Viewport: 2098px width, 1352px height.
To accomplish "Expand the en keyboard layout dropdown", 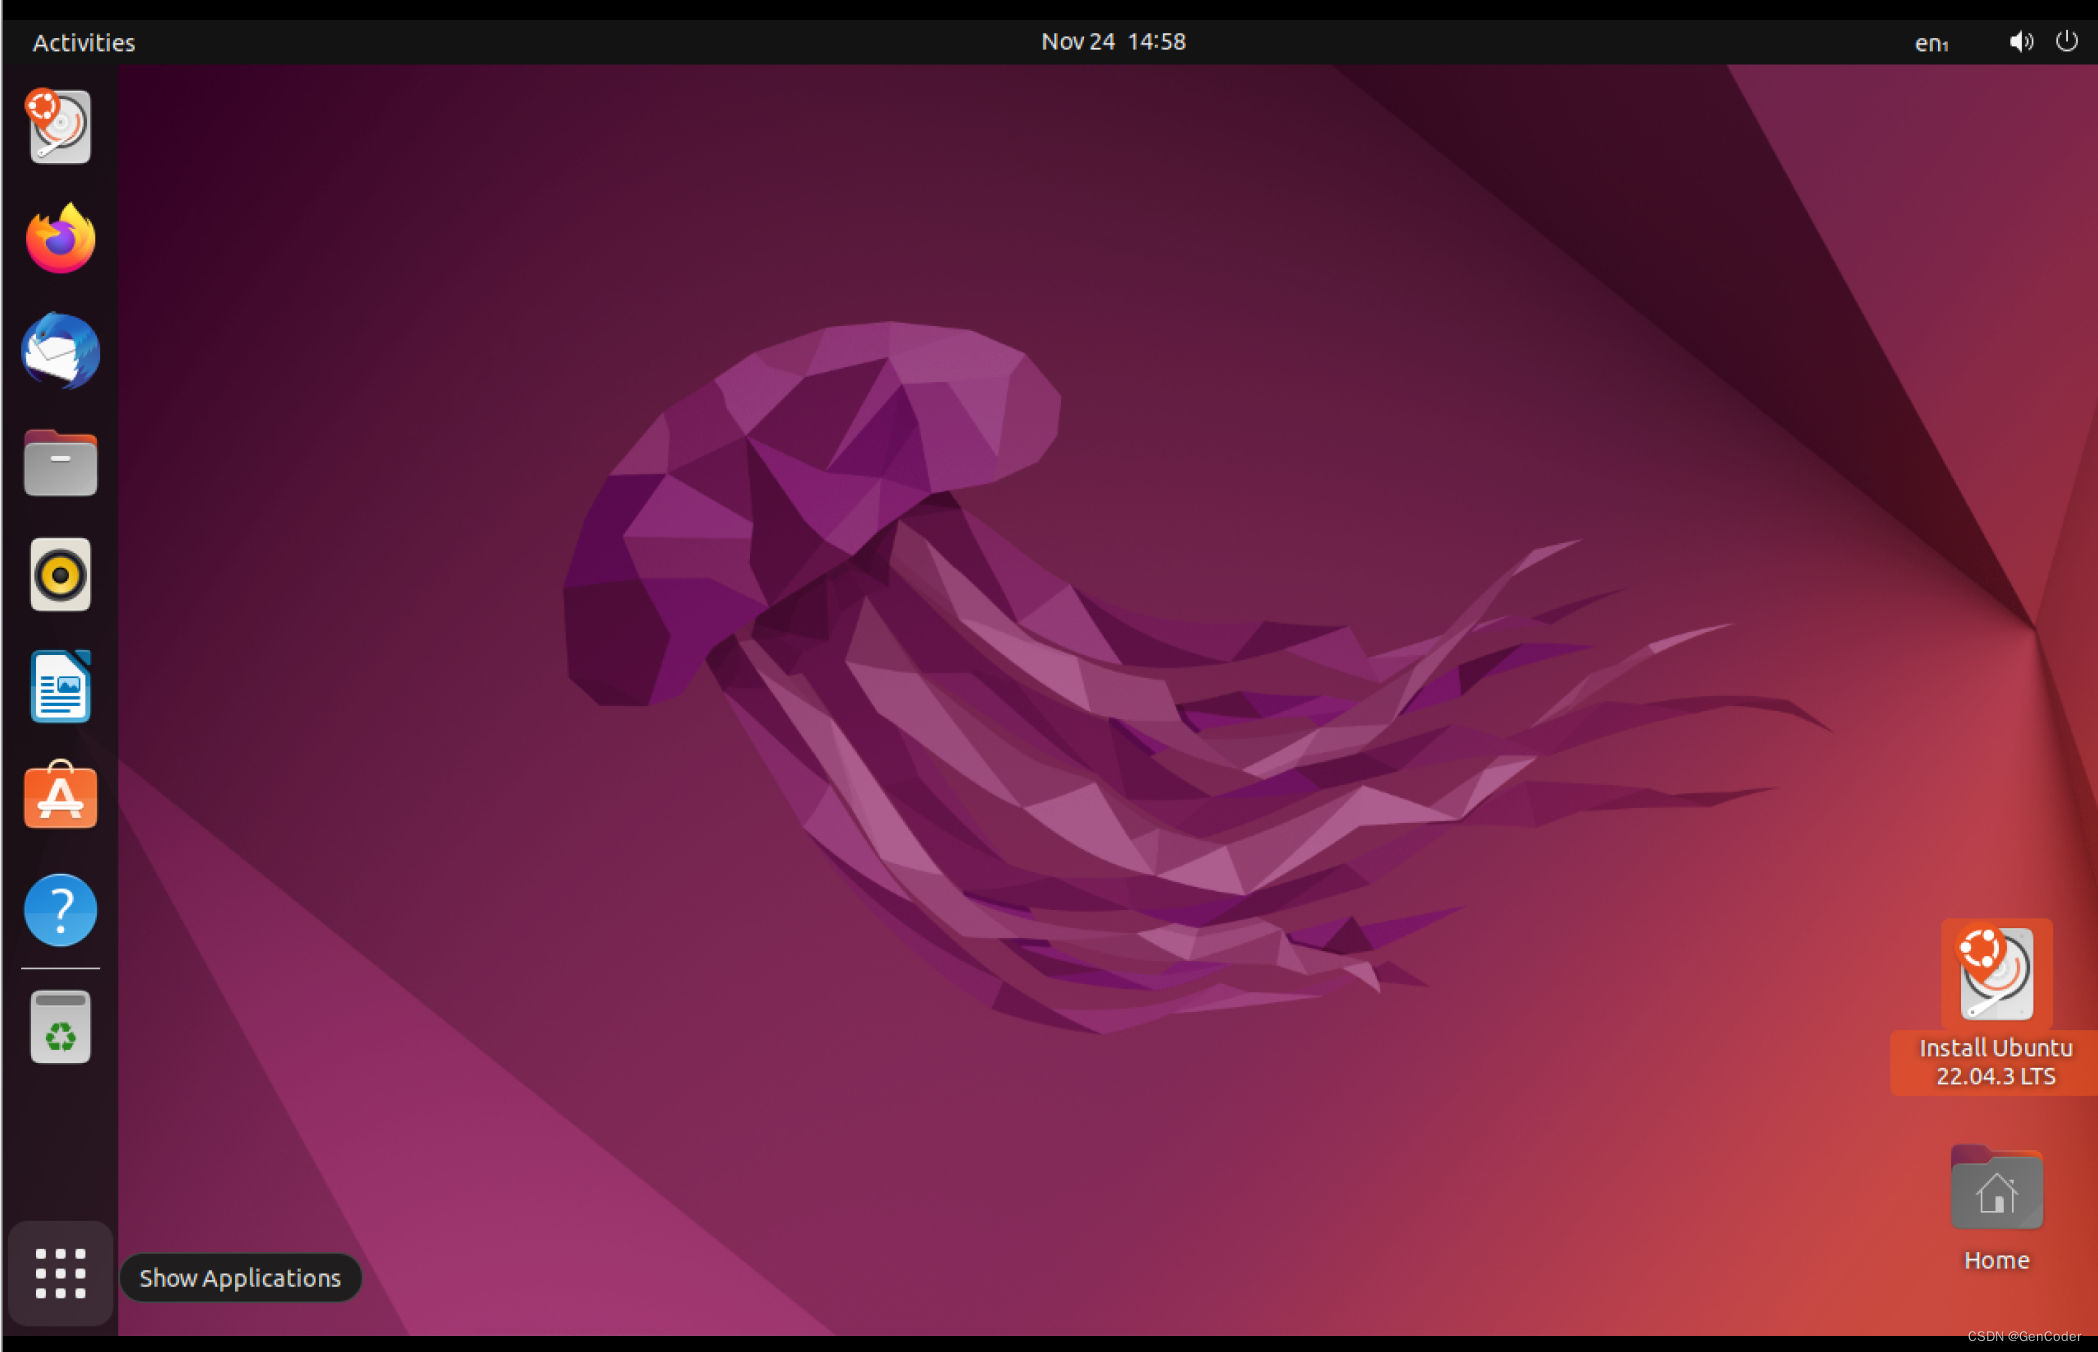I will click(x=1931, y=43).
